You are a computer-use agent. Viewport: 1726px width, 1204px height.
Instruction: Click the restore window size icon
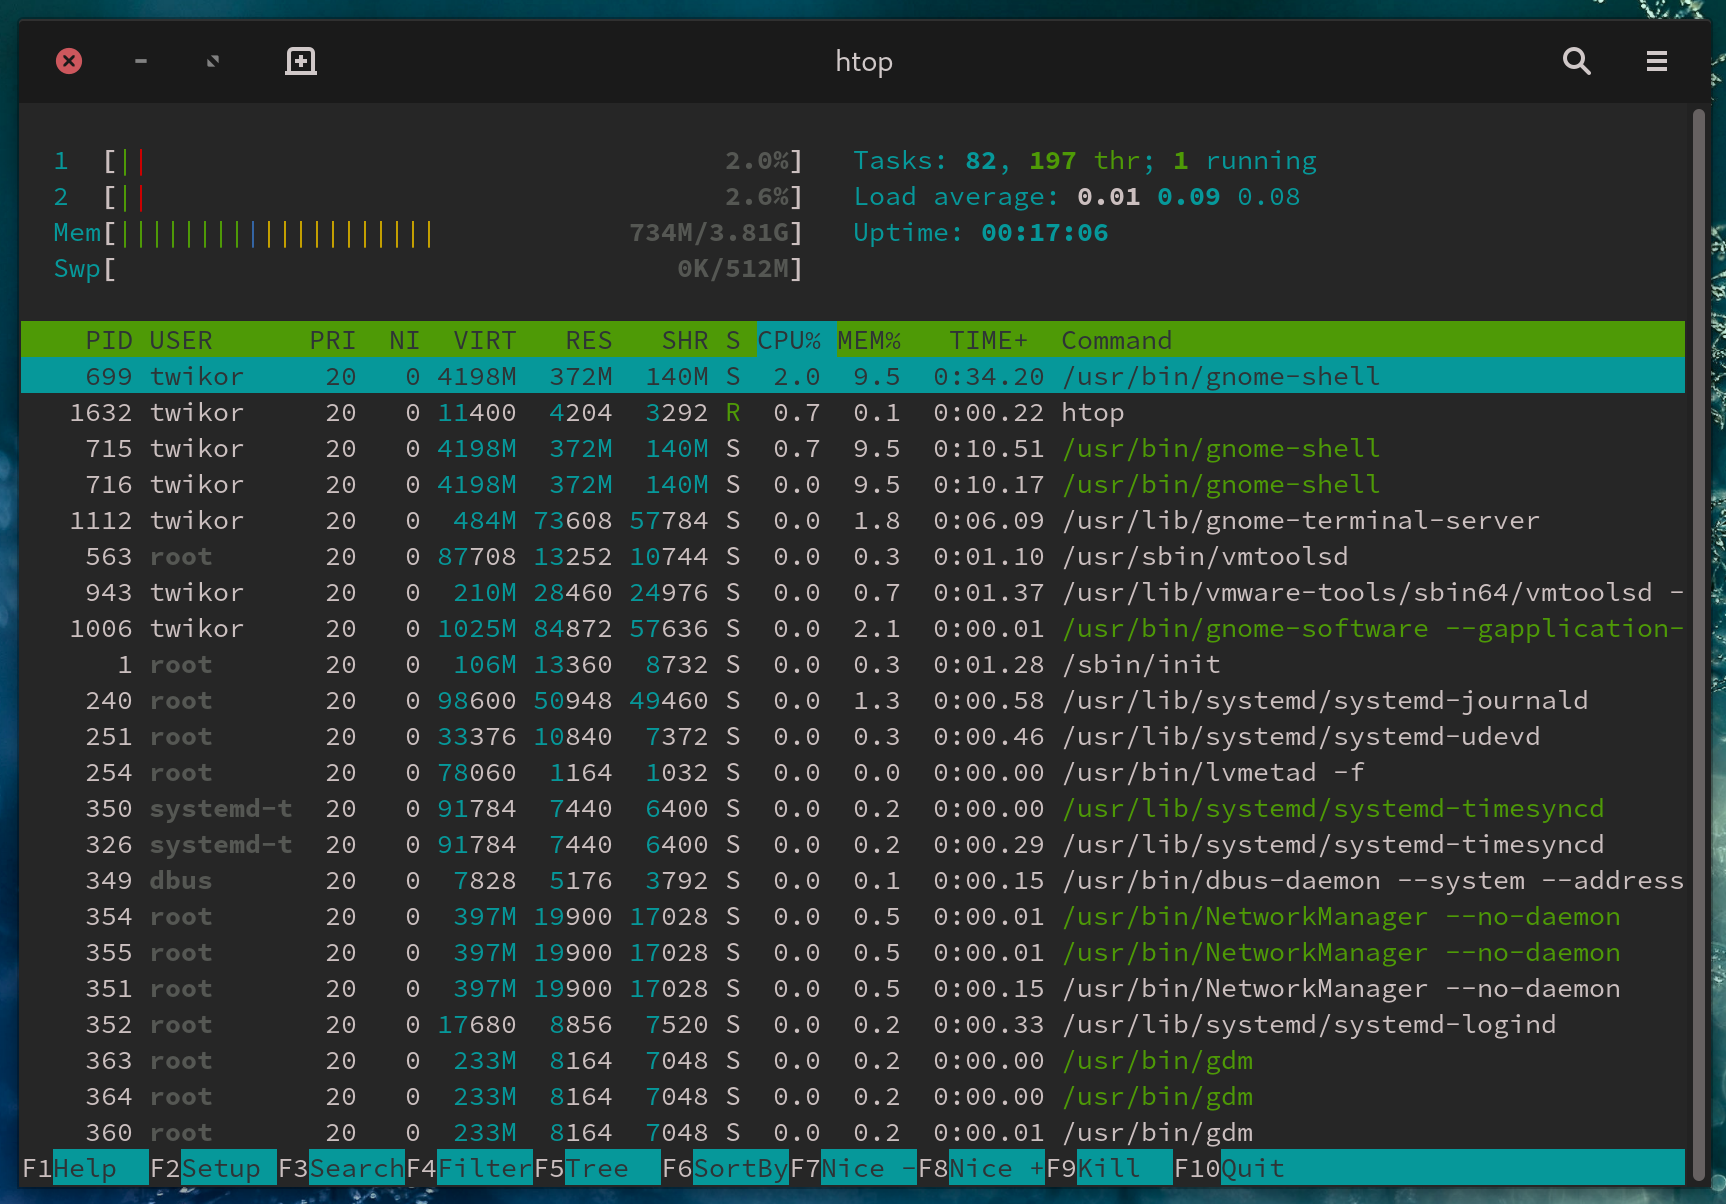pos(213,61)
